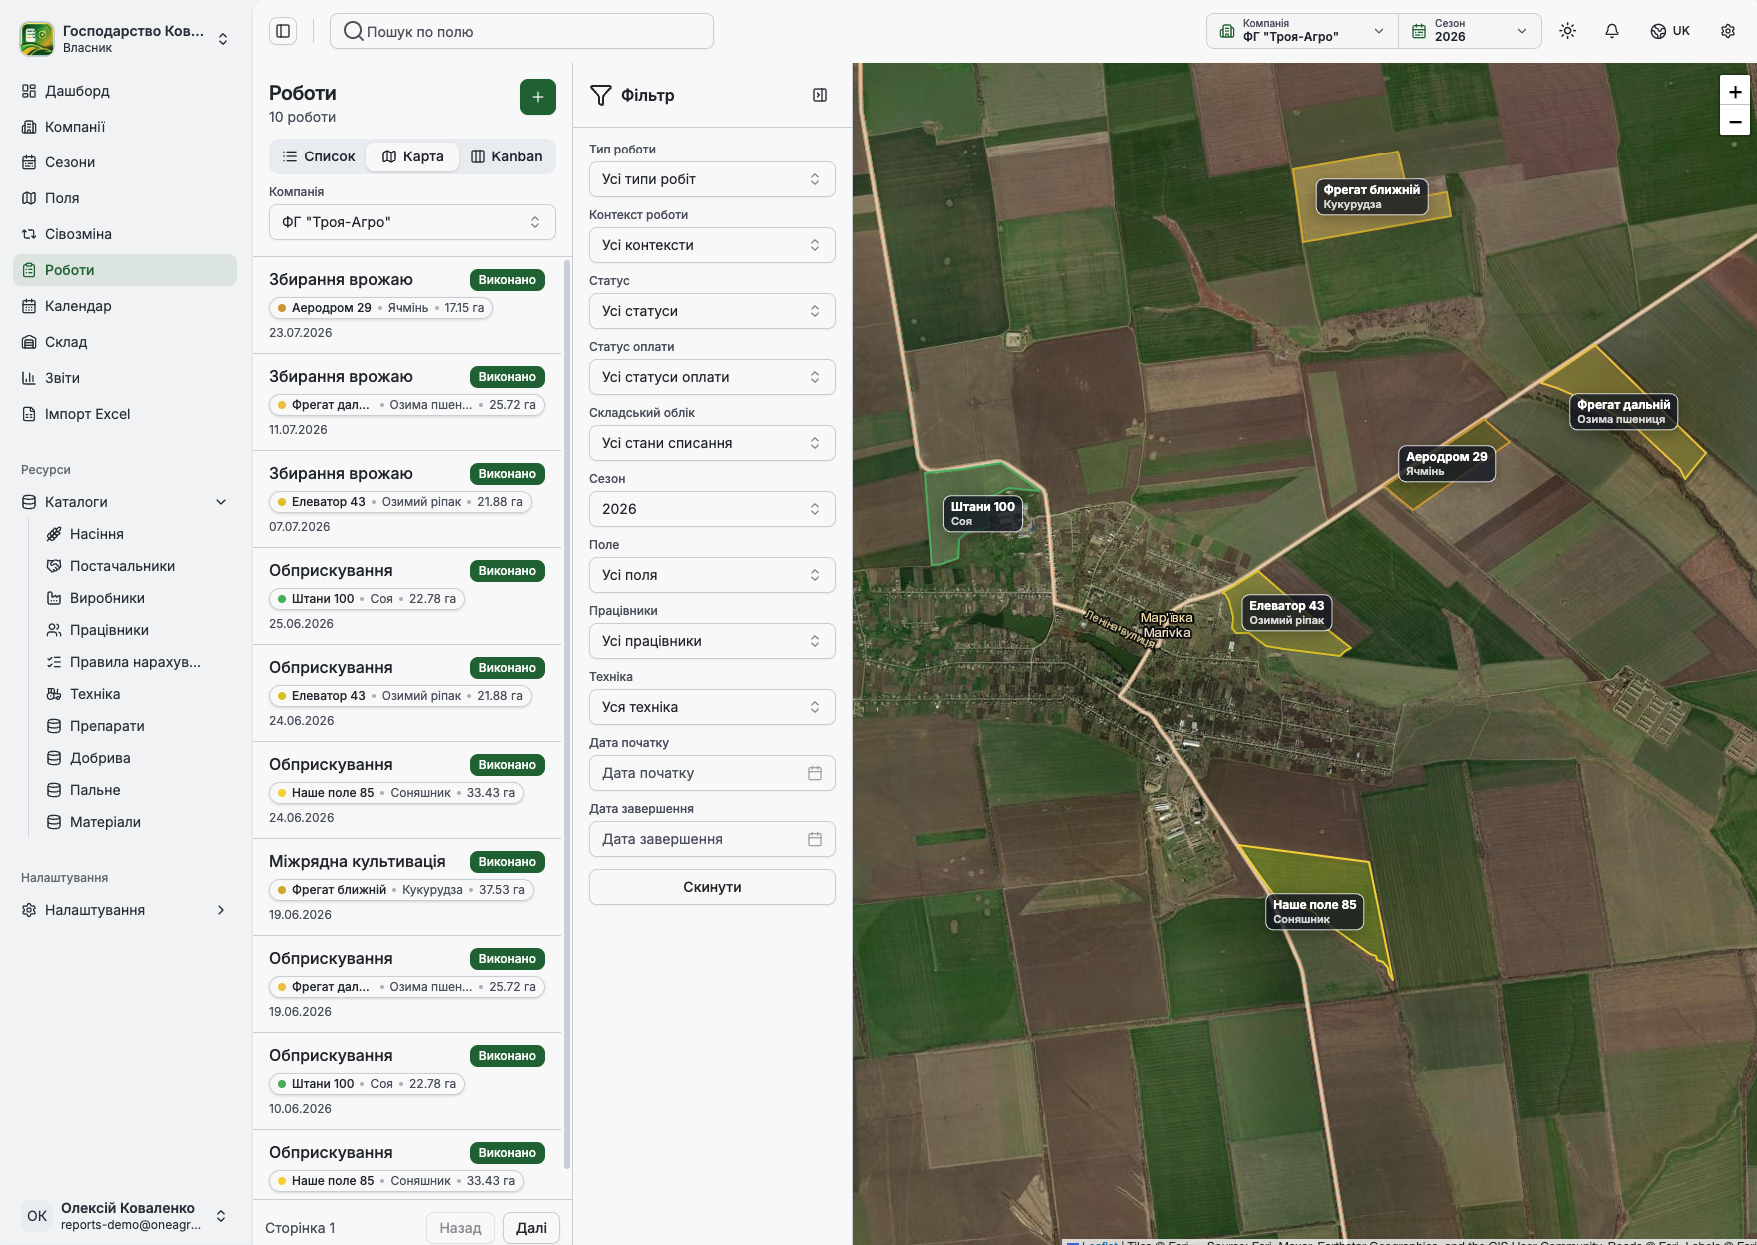This screenshot has width=1757, height=1245.
Task: Open top bar Сезон 2026 selector
Action: [1469, 31]
